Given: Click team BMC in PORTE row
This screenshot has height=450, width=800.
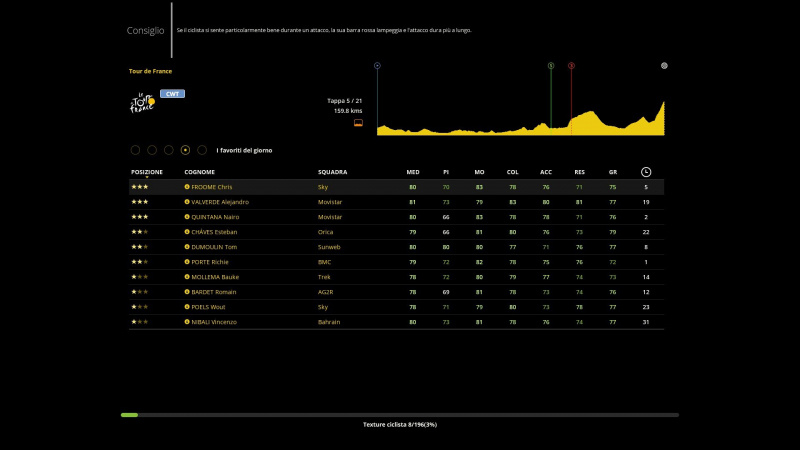Looking at the screenshot, I should [324, 262].
